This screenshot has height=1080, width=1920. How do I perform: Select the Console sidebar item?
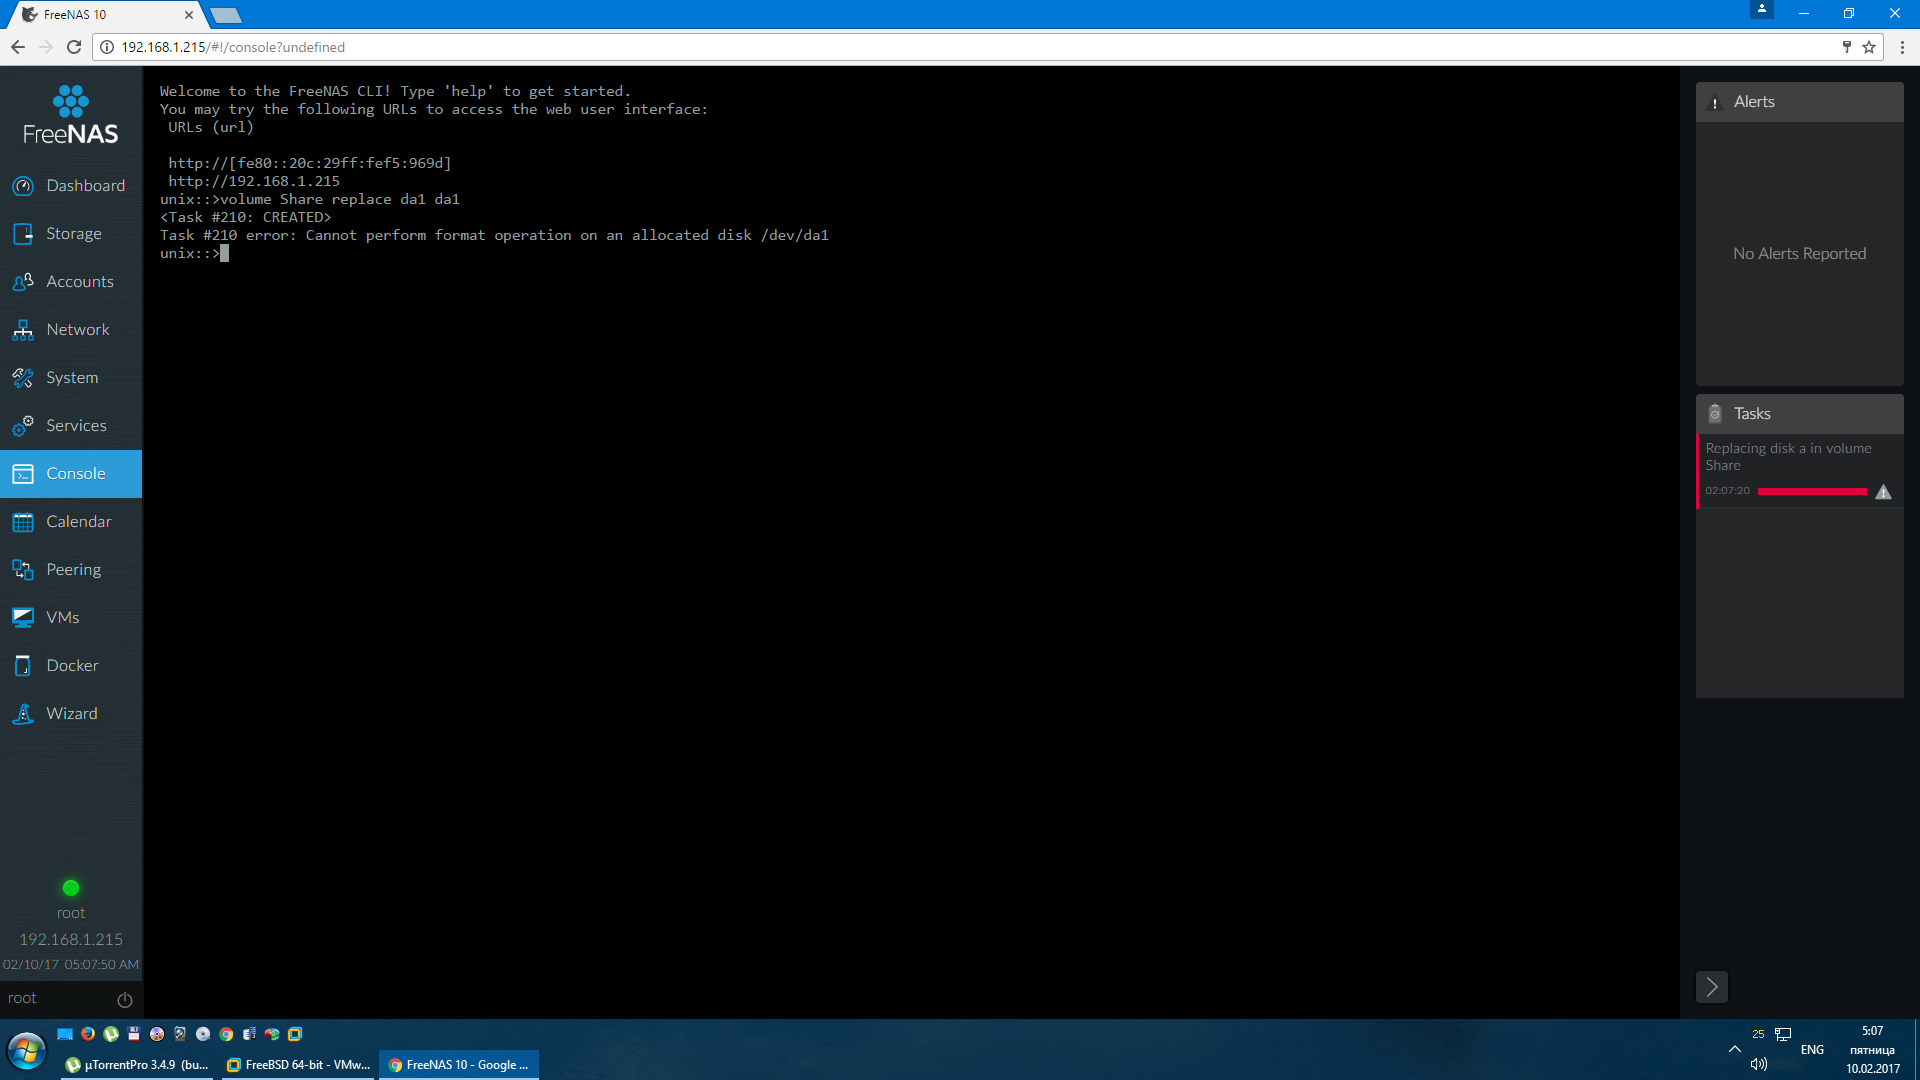point(71,474)
